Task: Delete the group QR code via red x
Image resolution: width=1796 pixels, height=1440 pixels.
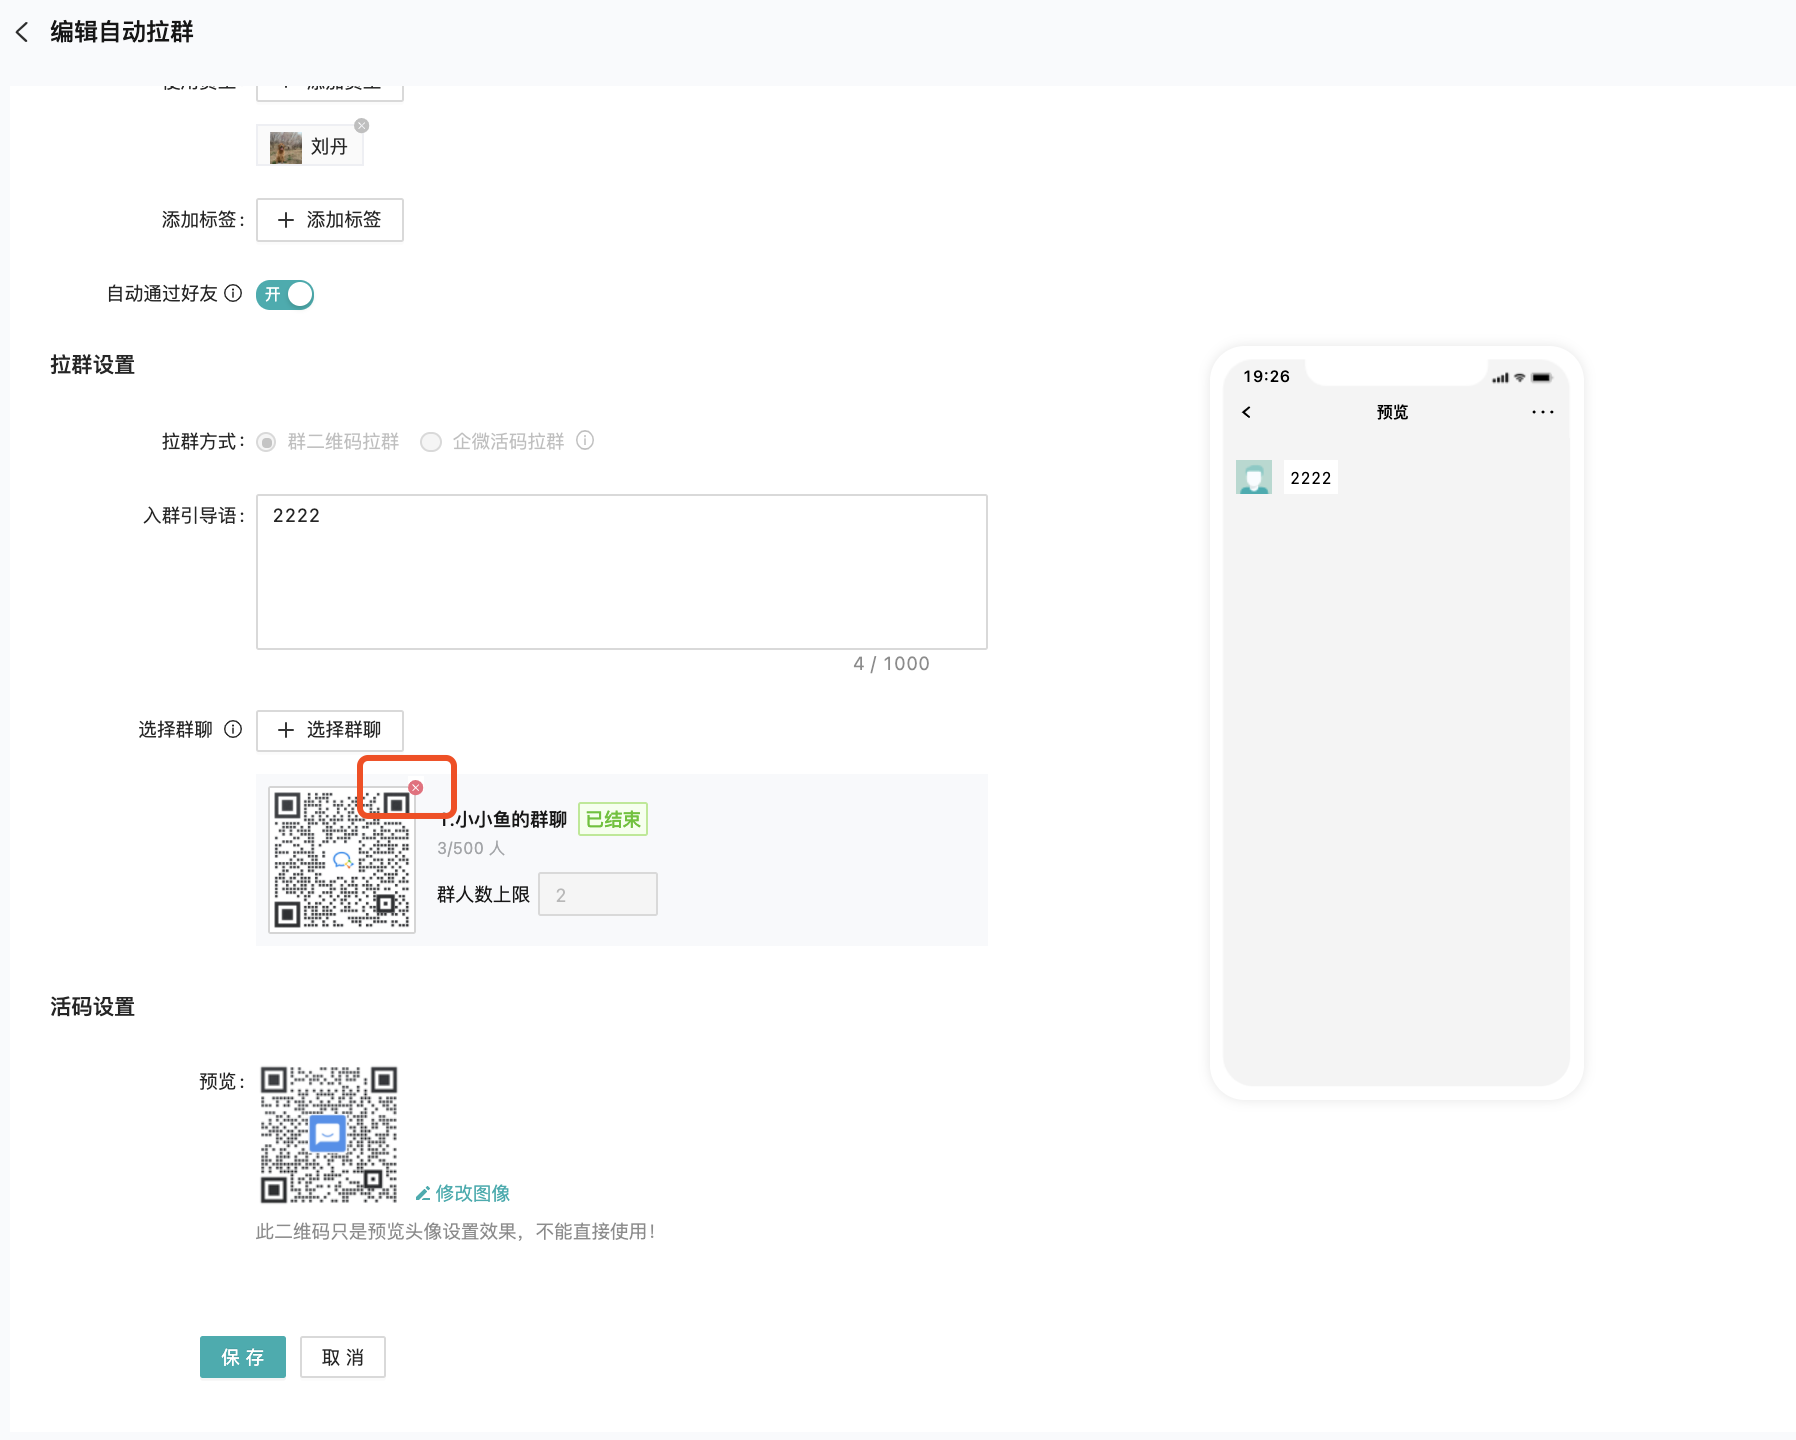Action: pos(416,788)
